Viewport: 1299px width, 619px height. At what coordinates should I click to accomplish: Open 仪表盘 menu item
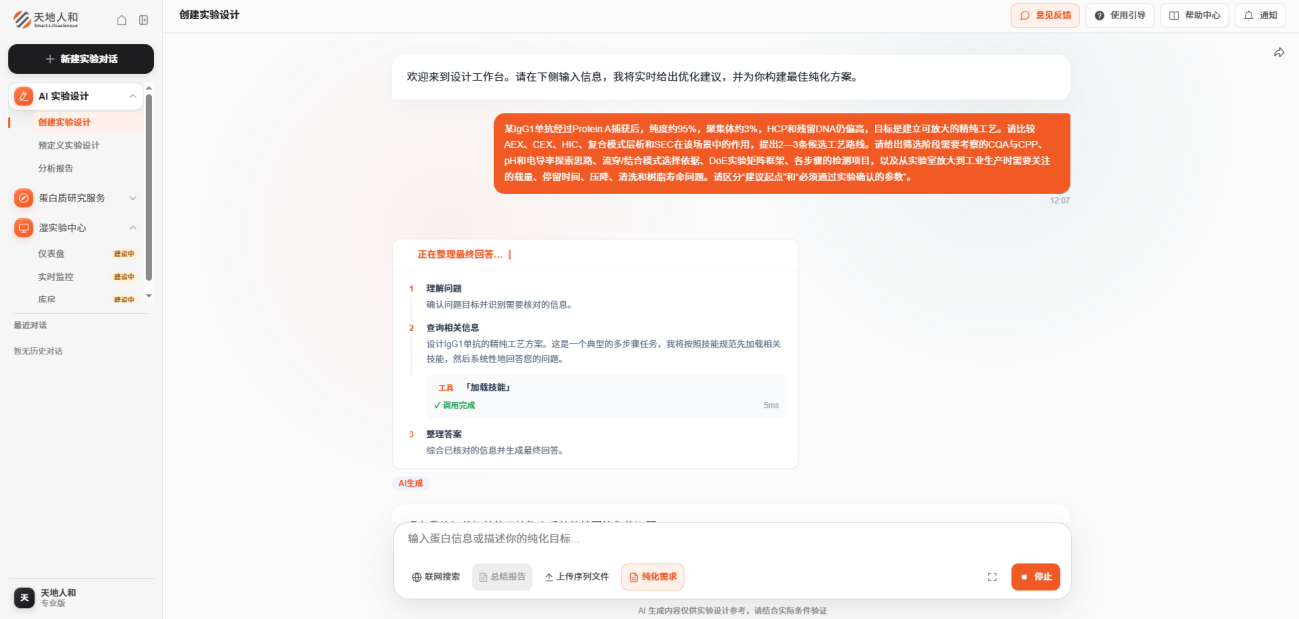pos(51,254)
